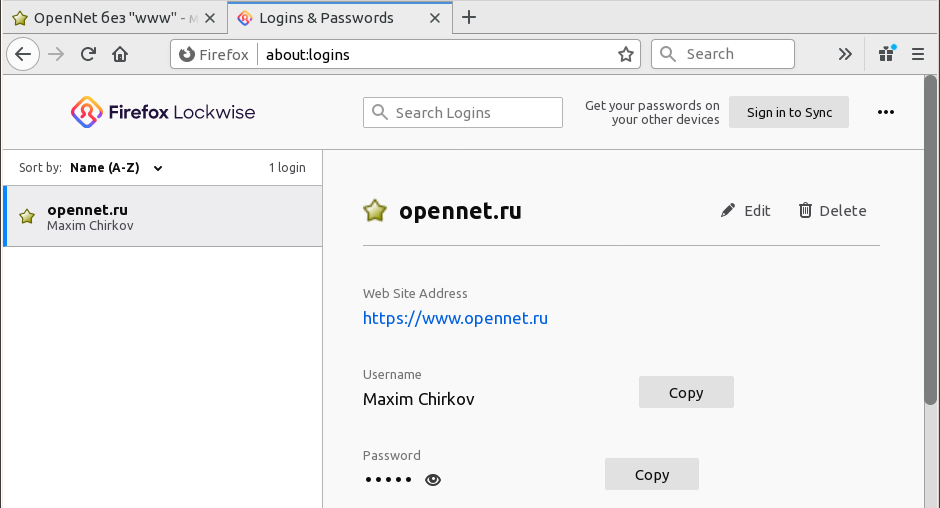Open the https://www.opennet.ru link

click(x=455, y=318)
